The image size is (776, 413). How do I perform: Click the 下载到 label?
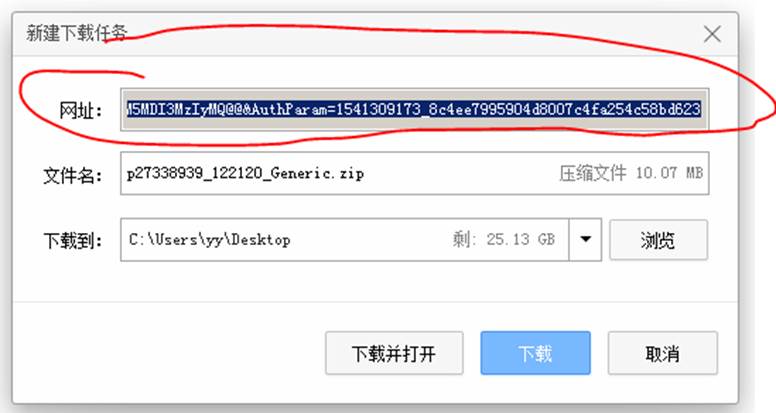tap(72, 241)
